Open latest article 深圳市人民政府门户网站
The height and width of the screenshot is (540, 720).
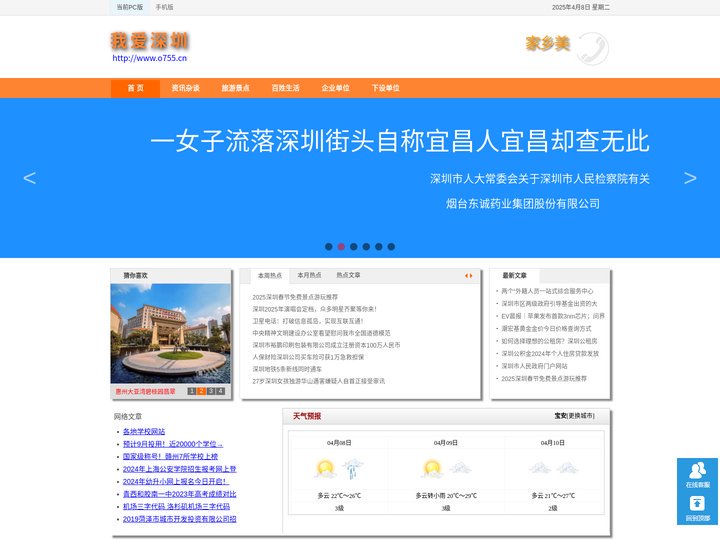coord(534,366)
